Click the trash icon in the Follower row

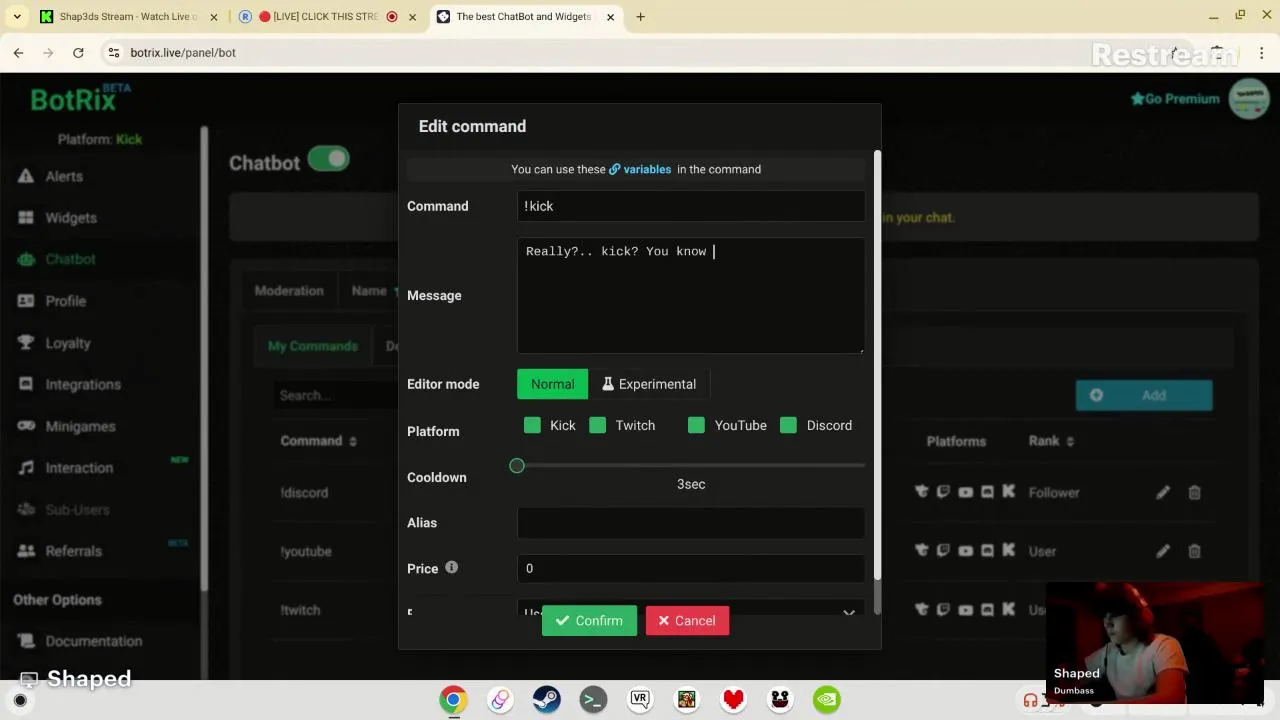point(1194,492)
